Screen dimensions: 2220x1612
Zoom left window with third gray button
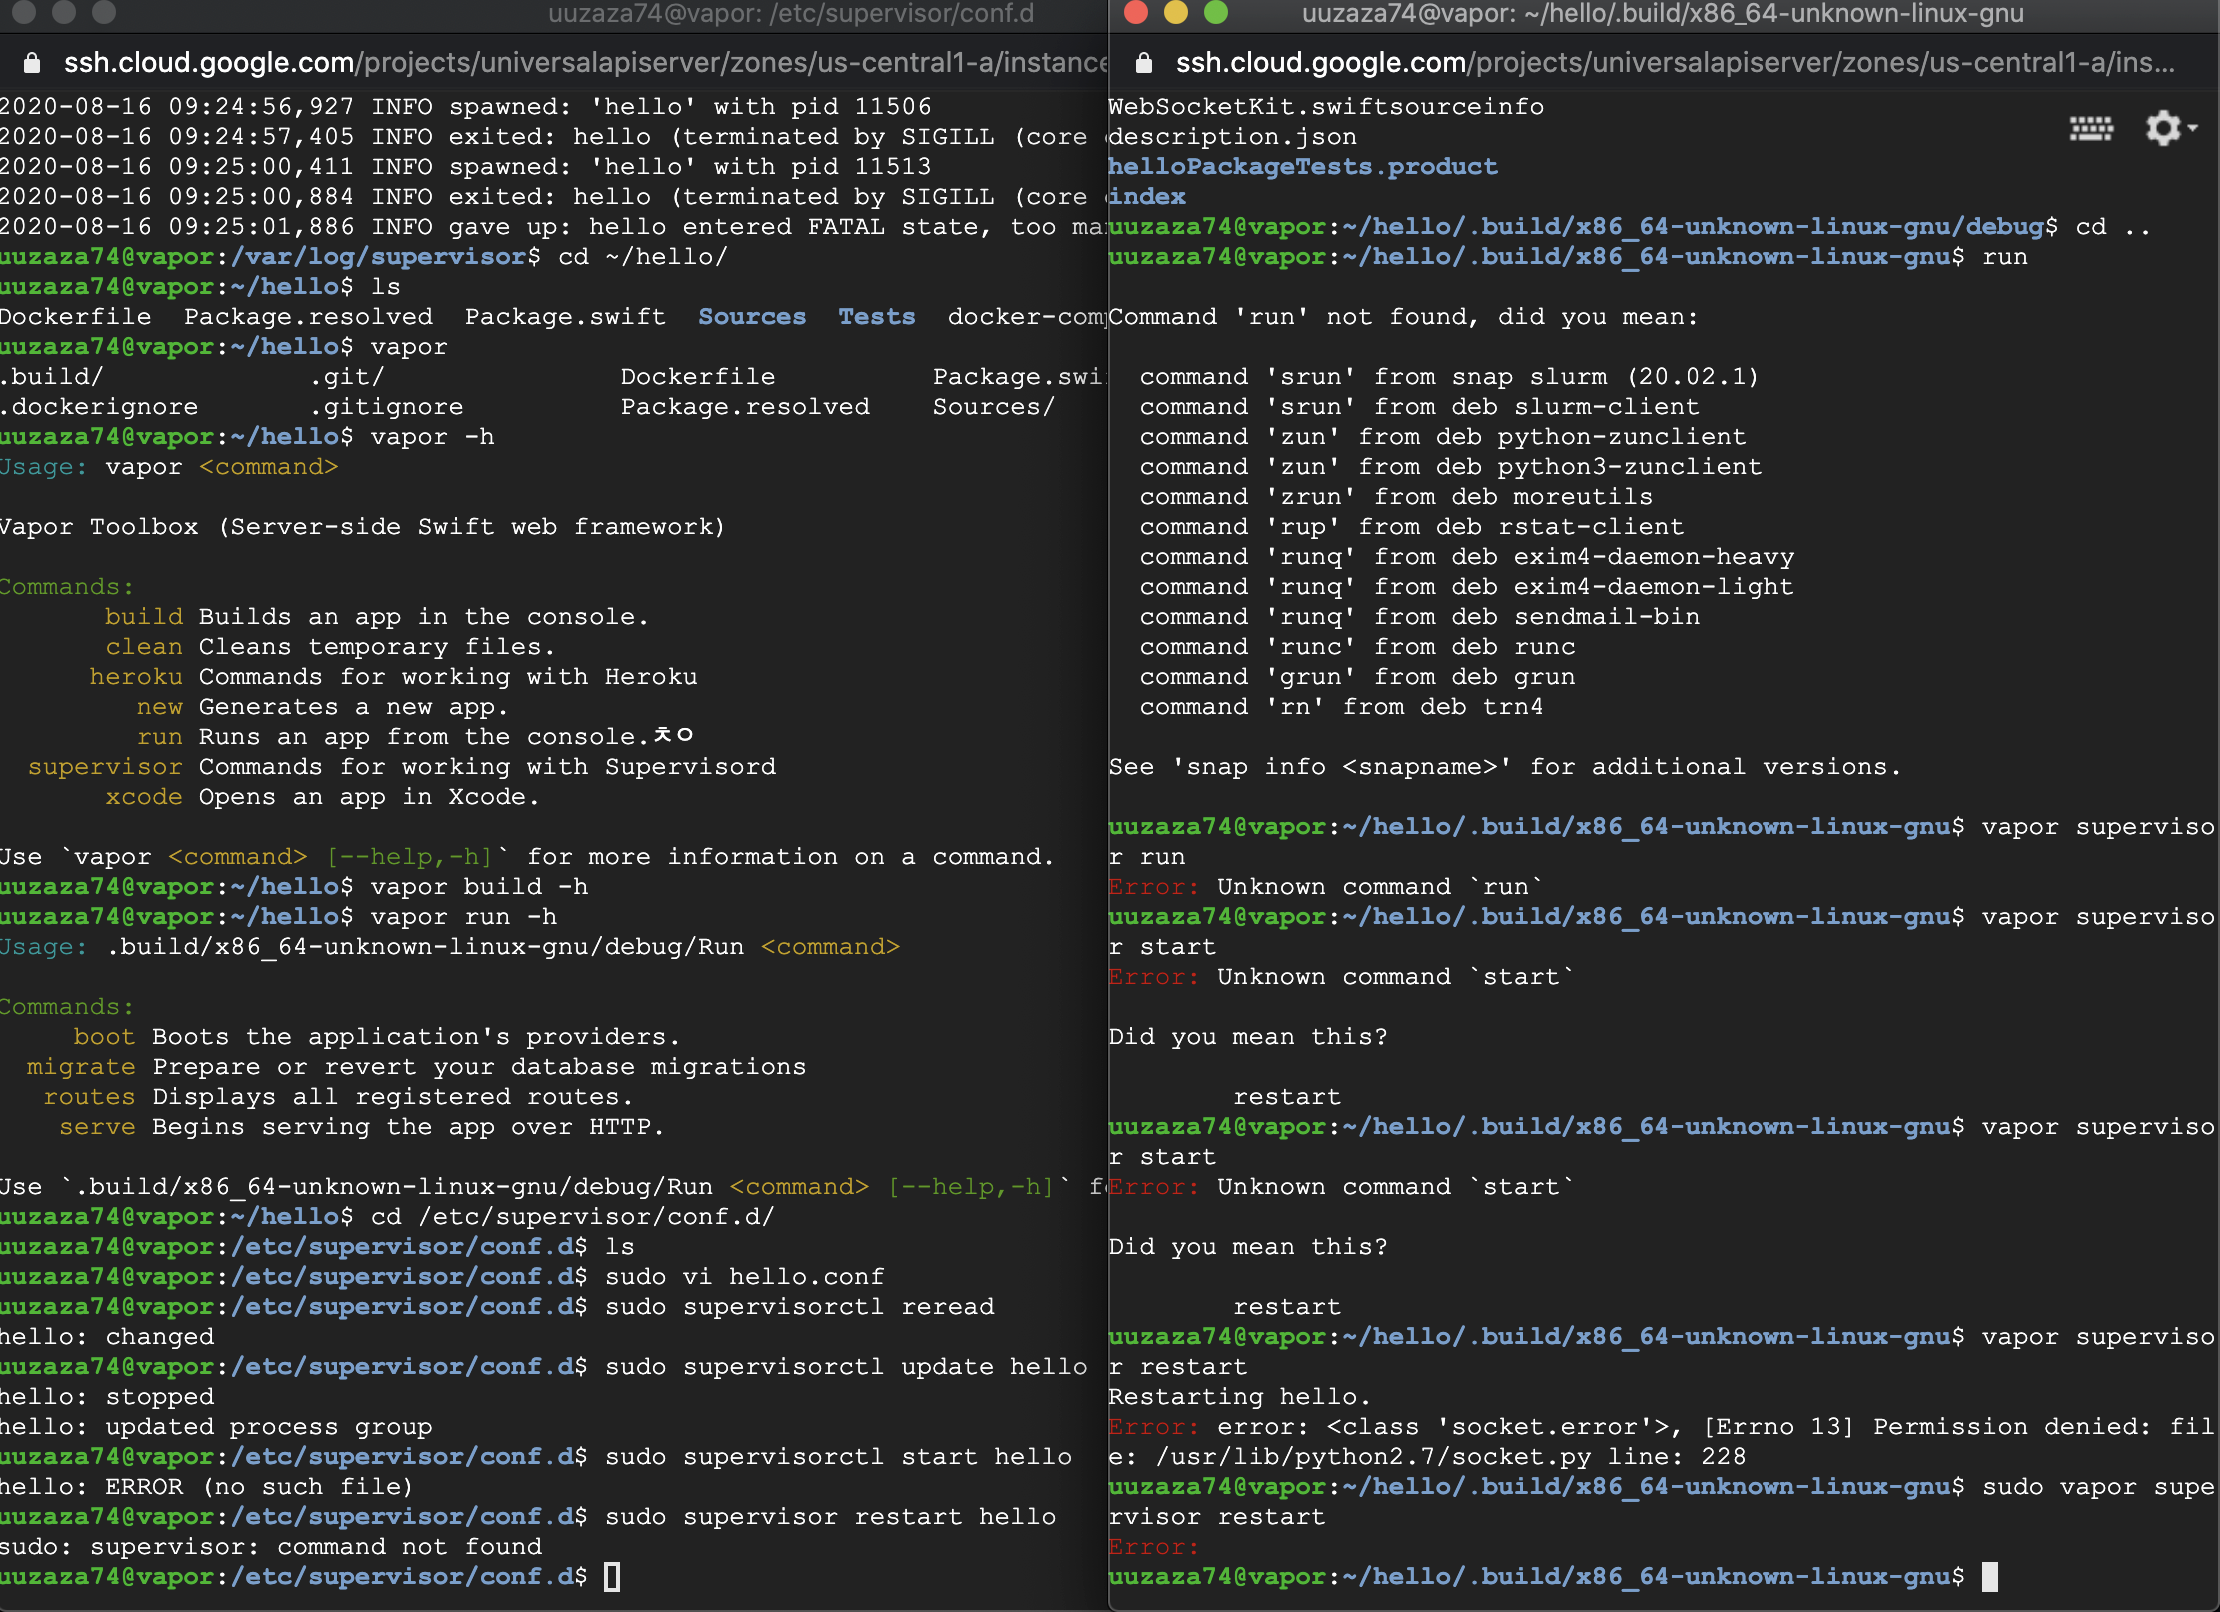tap(104, 12)
